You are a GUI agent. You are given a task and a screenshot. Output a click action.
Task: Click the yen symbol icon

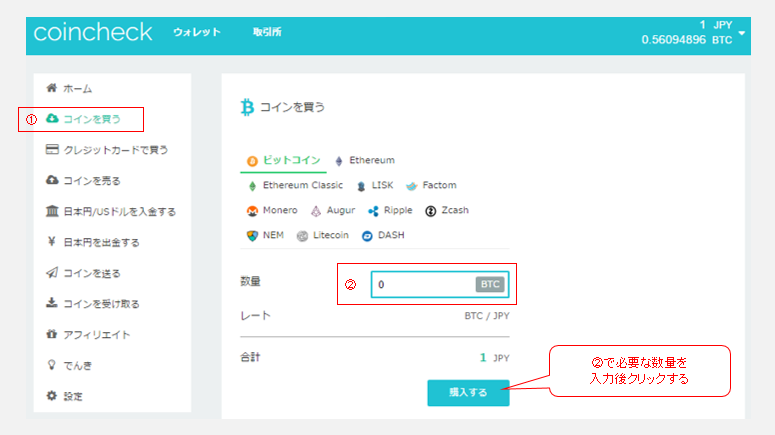pyautogui.click(x=51, y=241)
